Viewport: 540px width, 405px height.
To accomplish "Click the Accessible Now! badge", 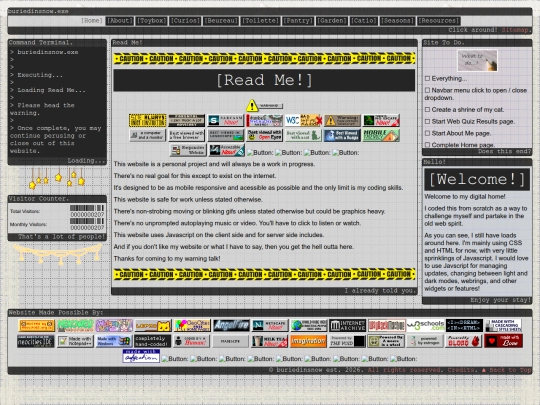I will pyautogui.click(x=227, y=150).
